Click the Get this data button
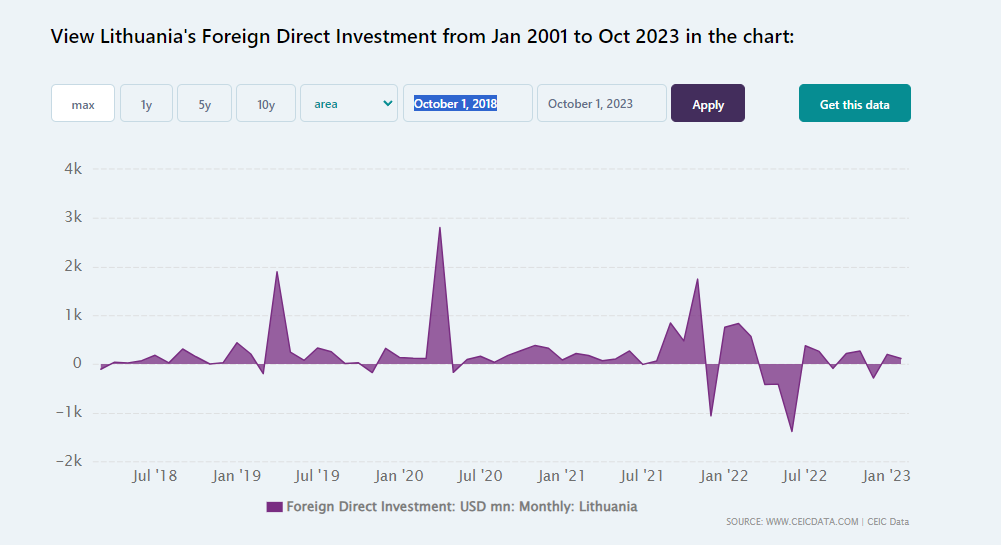 (x=854, y=104)
